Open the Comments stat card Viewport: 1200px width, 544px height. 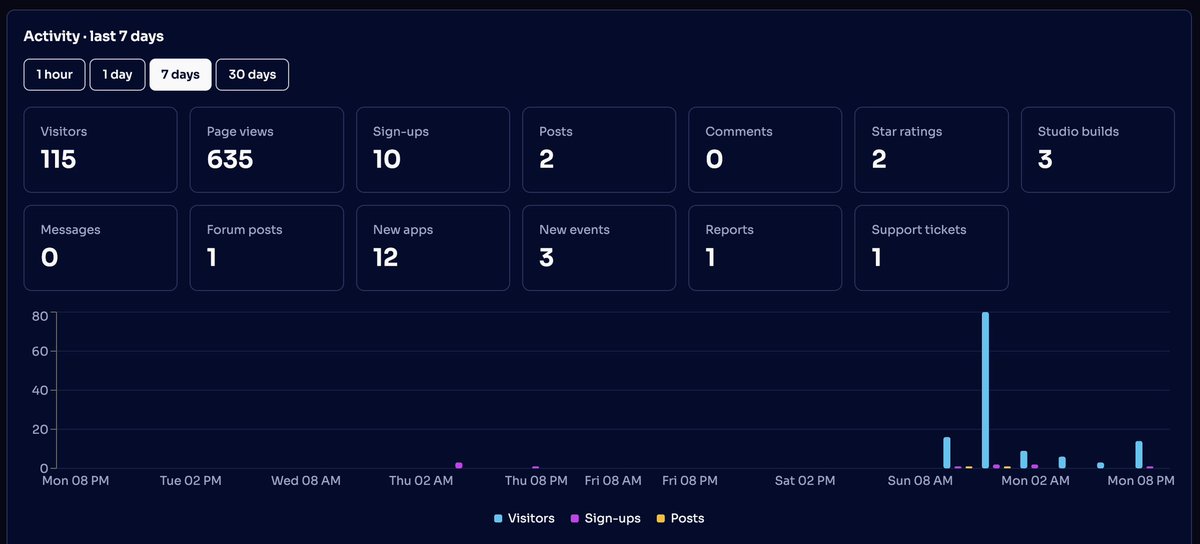(765, 149)
